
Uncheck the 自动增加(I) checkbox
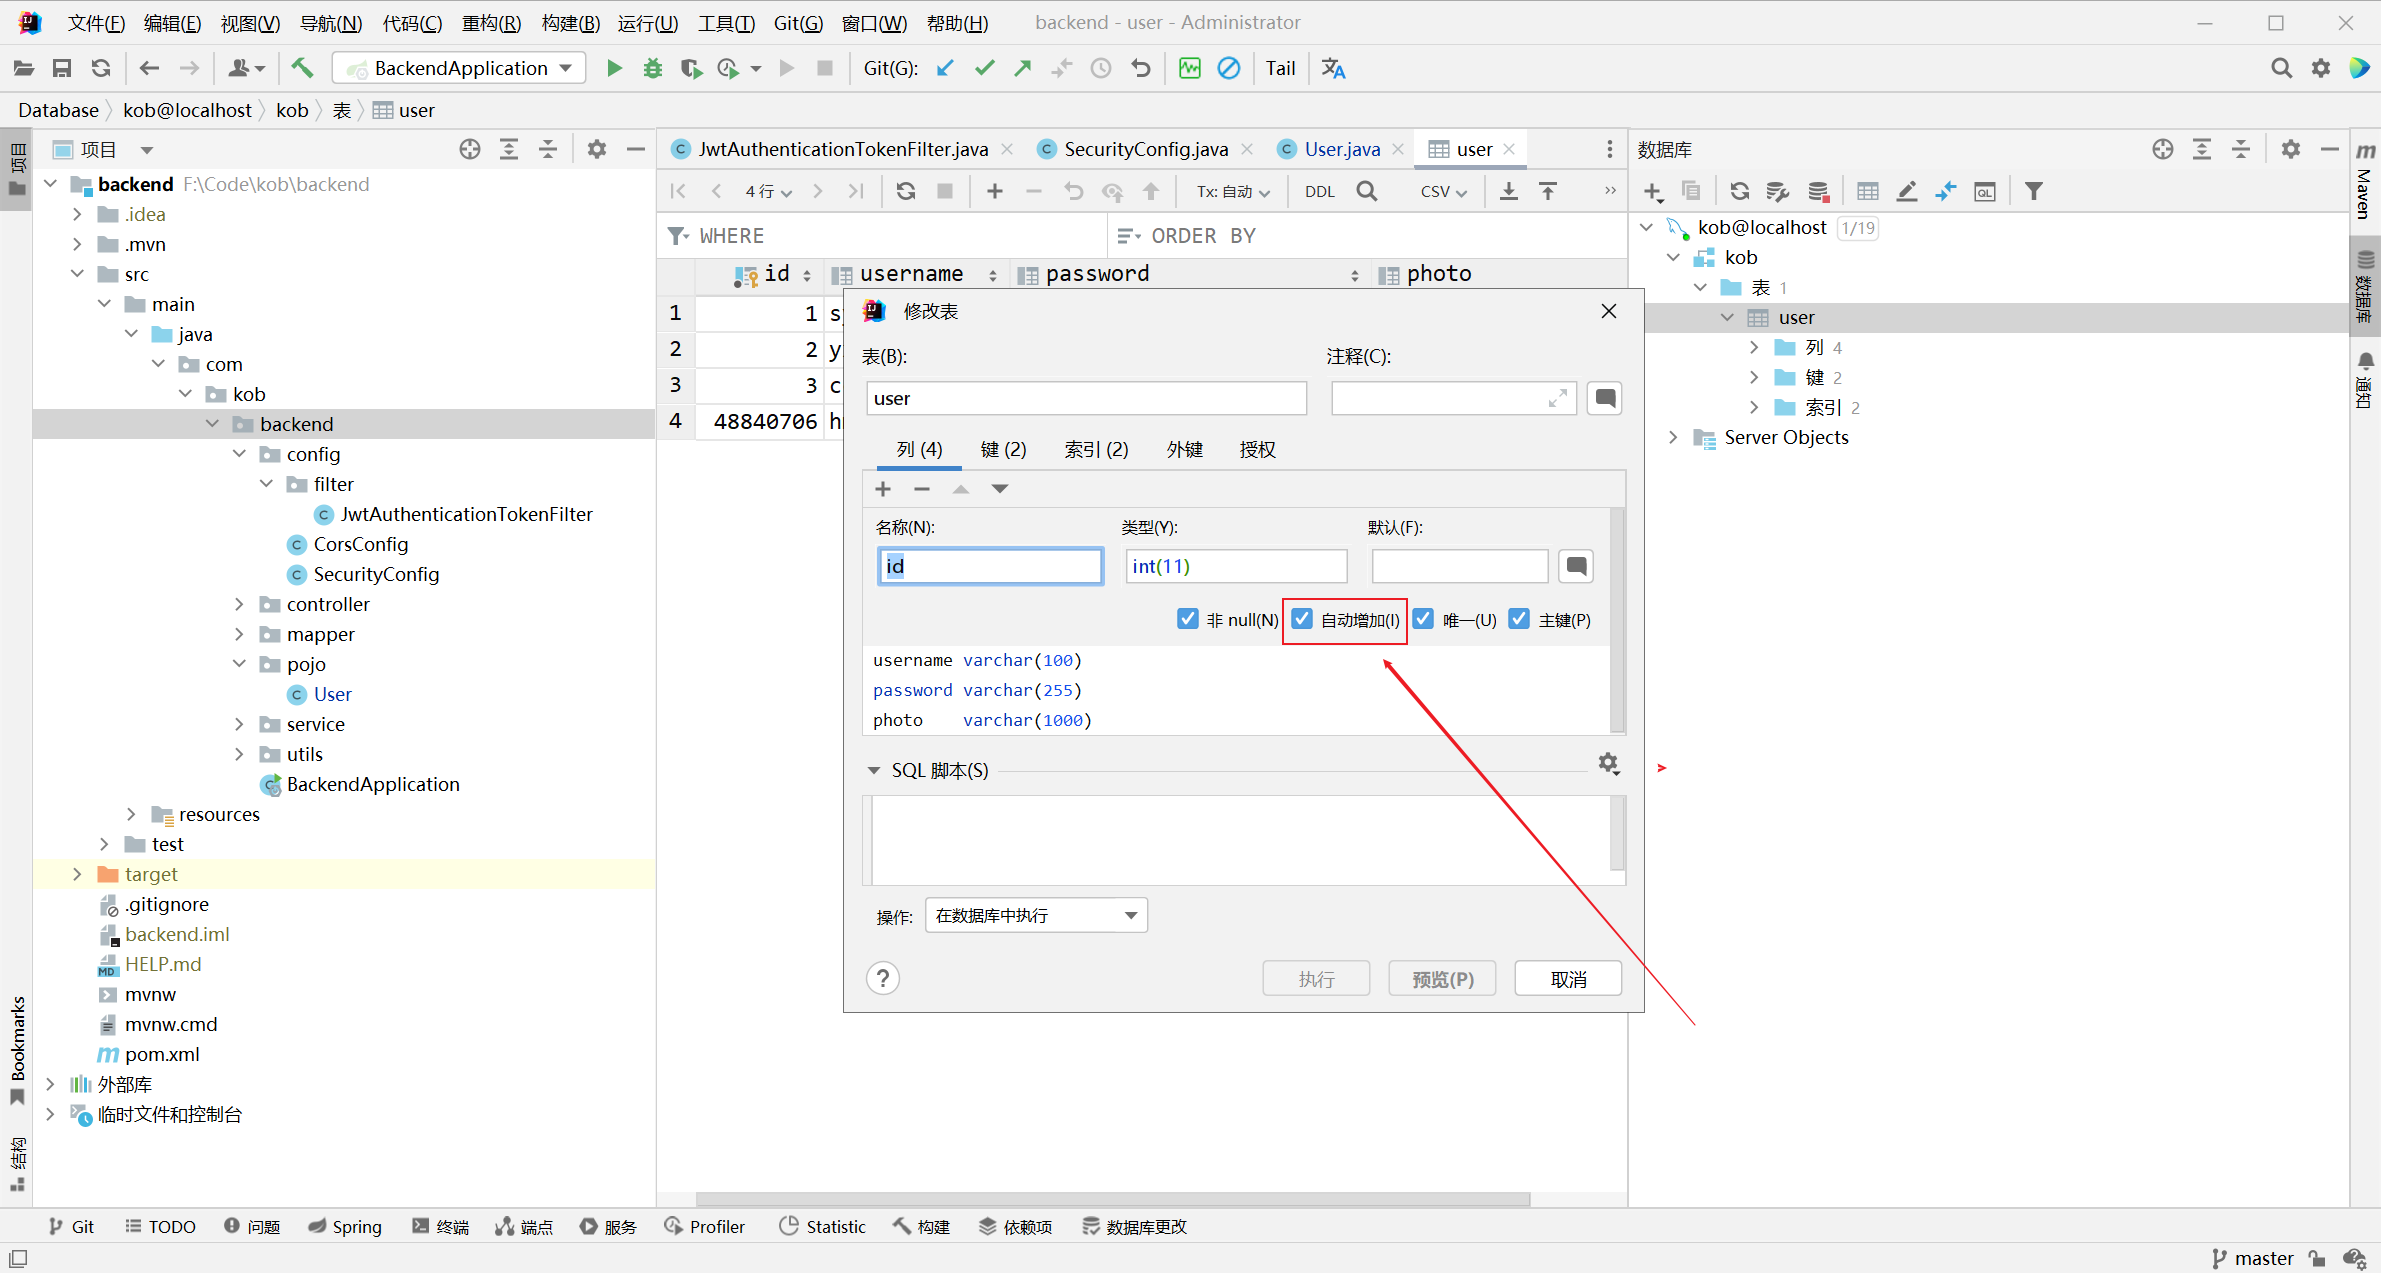(x=1302, y=619)
